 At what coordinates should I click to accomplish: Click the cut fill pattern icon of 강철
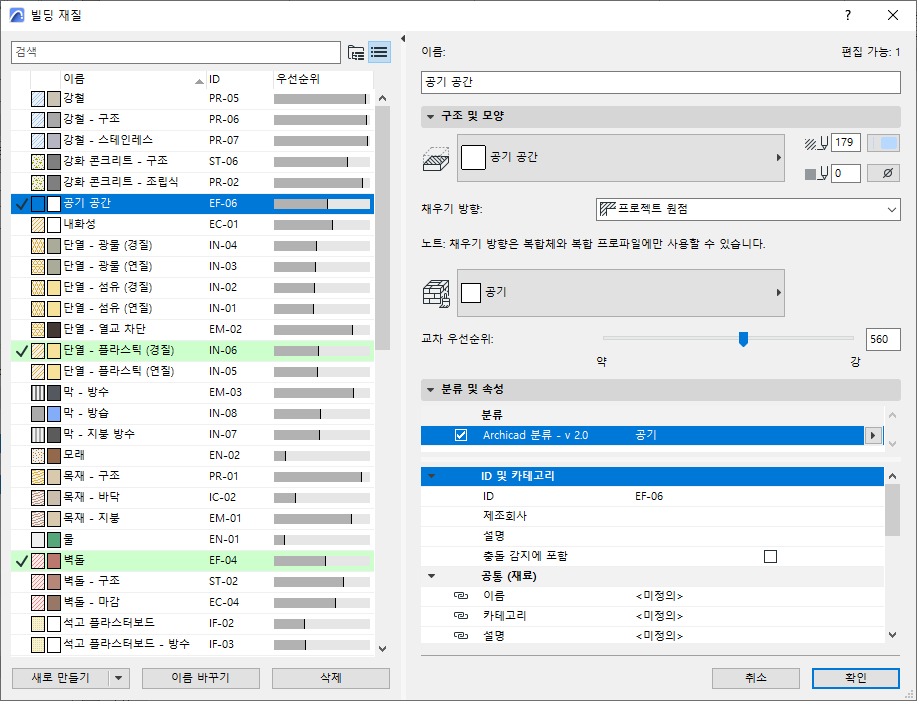38,98
